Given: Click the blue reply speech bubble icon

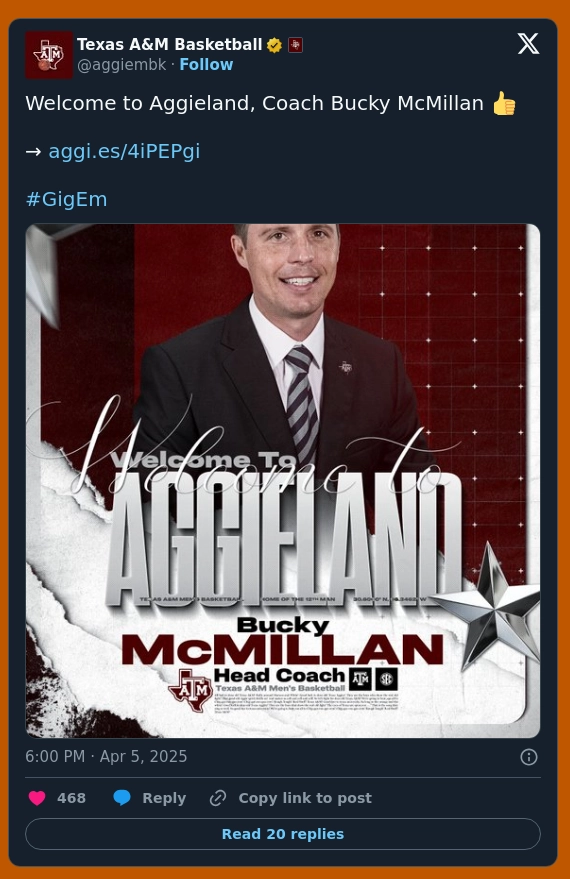Looking at the screenshot, I should pyautogui.click(x=122, y=798).
